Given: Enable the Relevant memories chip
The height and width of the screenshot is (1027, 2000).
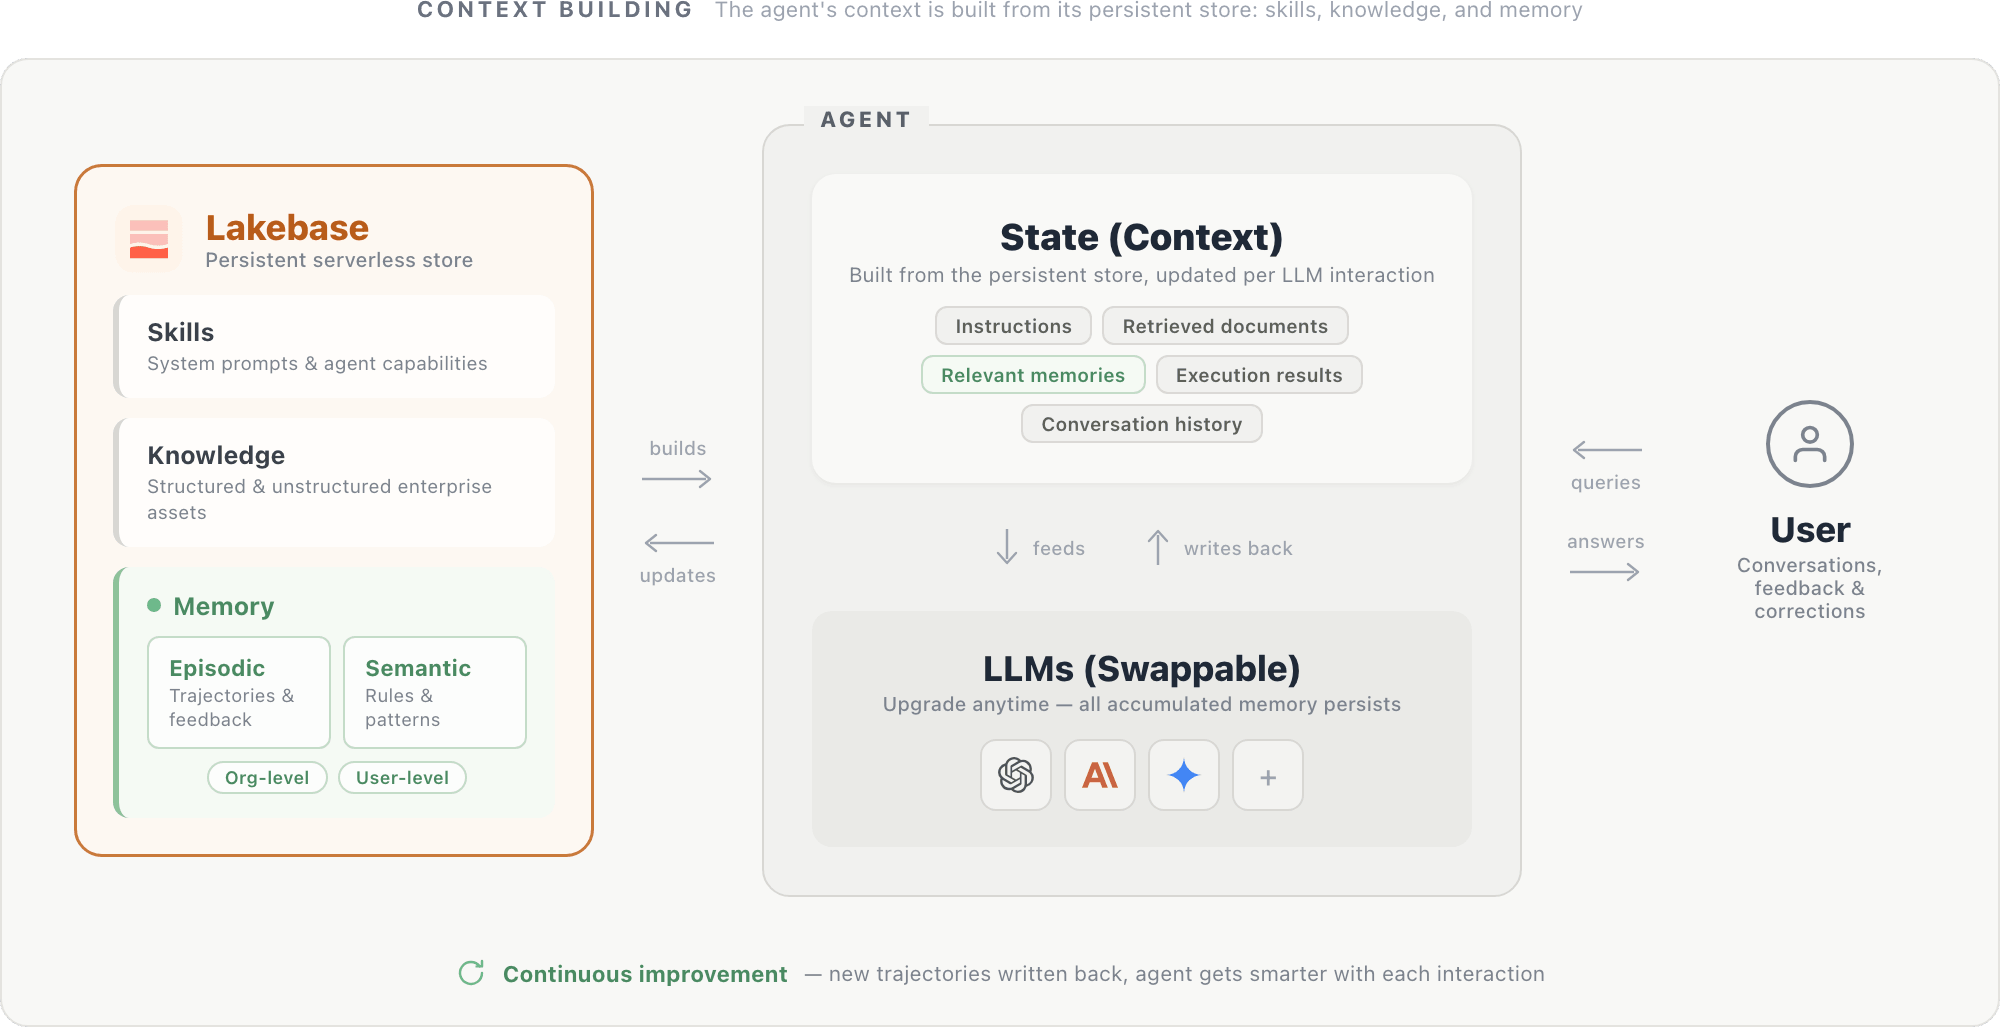Looking at the screenshot, I should 1033,374.
